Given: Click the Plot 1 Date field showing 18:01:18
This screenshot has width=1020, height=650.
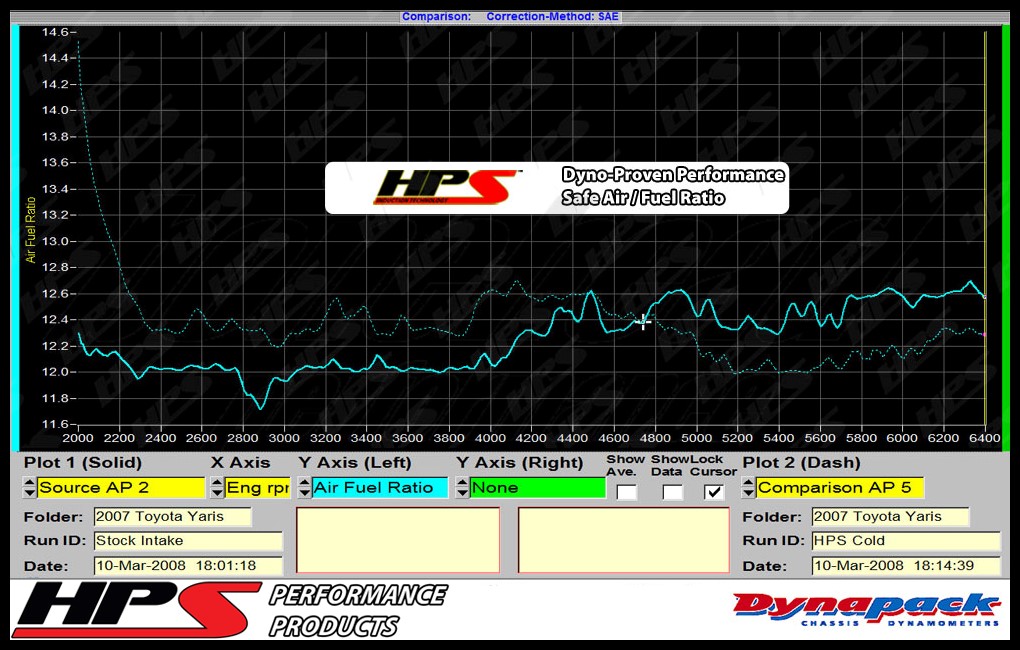Looking at the screenshot, I should pos(189,565).
